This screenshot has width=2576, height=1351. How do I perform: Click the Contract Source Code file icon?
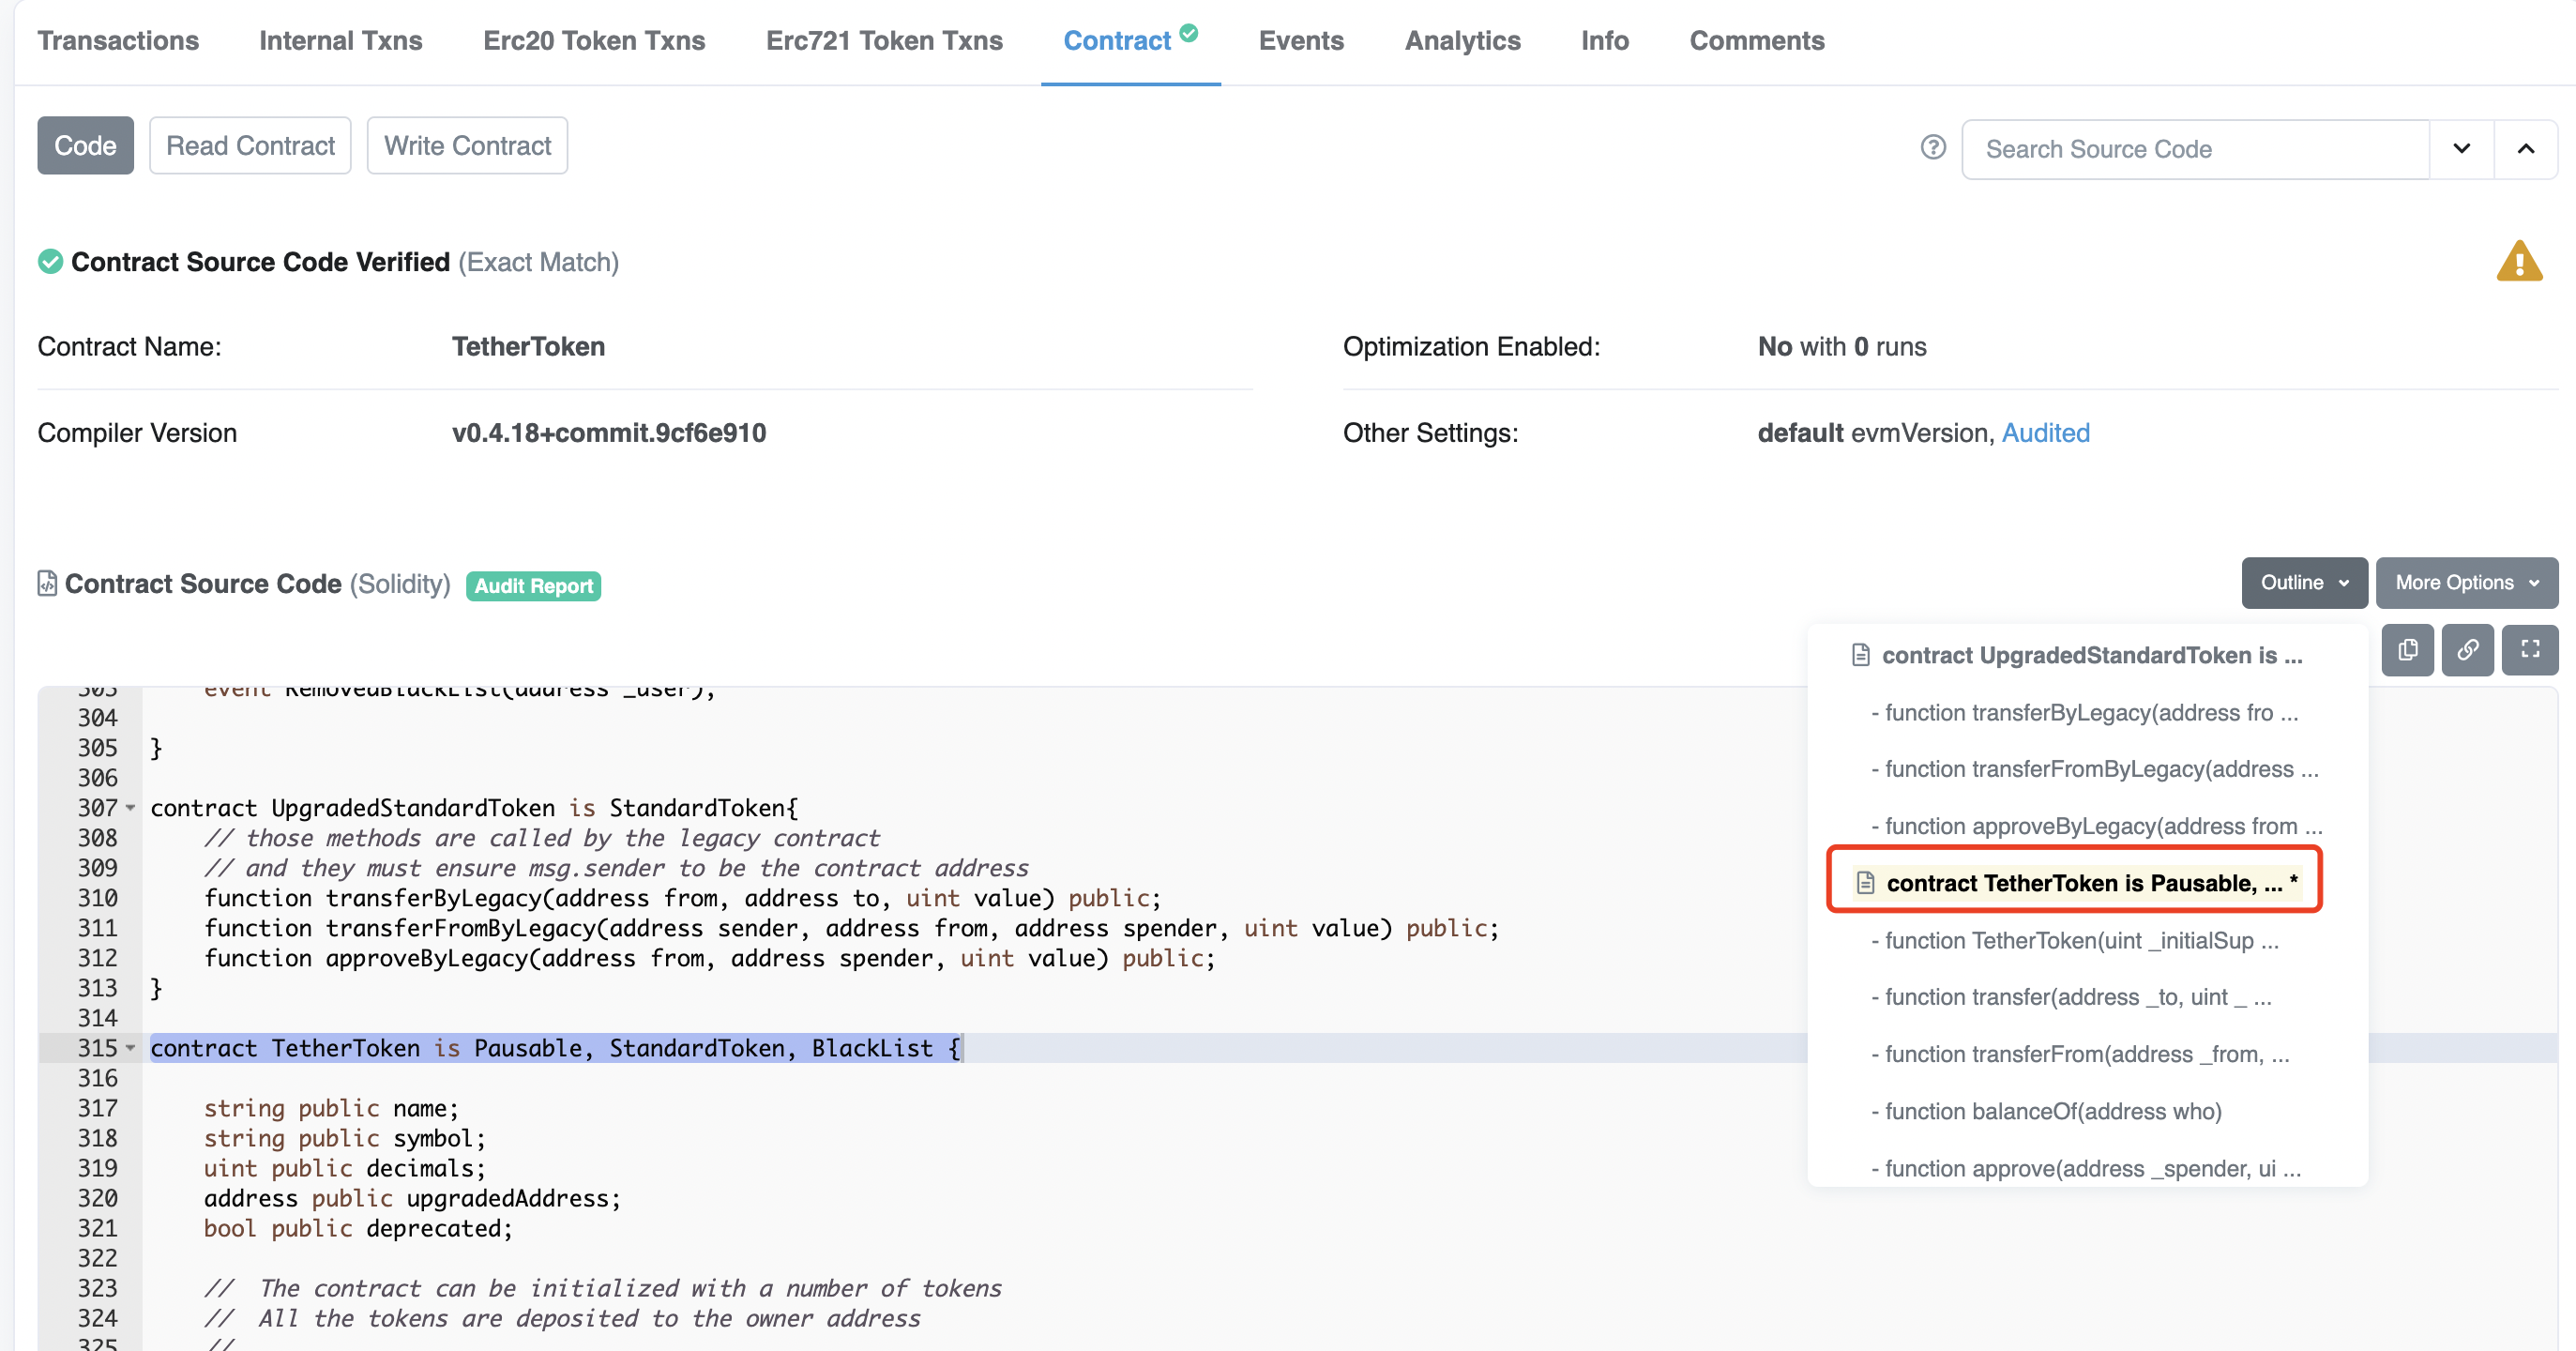[47, 583]
